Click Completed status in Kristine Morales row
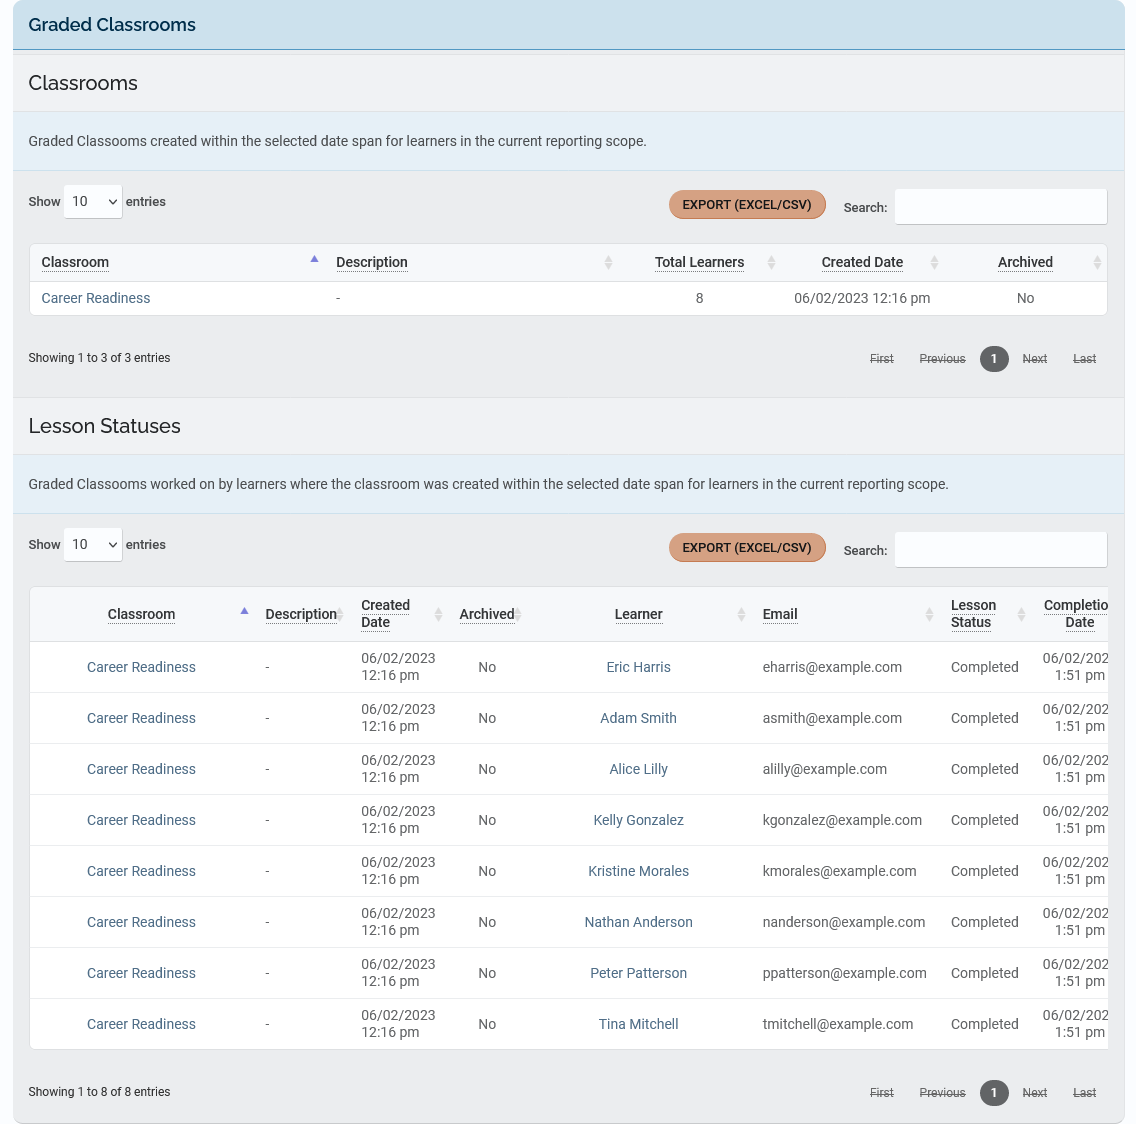 [985, 870]
